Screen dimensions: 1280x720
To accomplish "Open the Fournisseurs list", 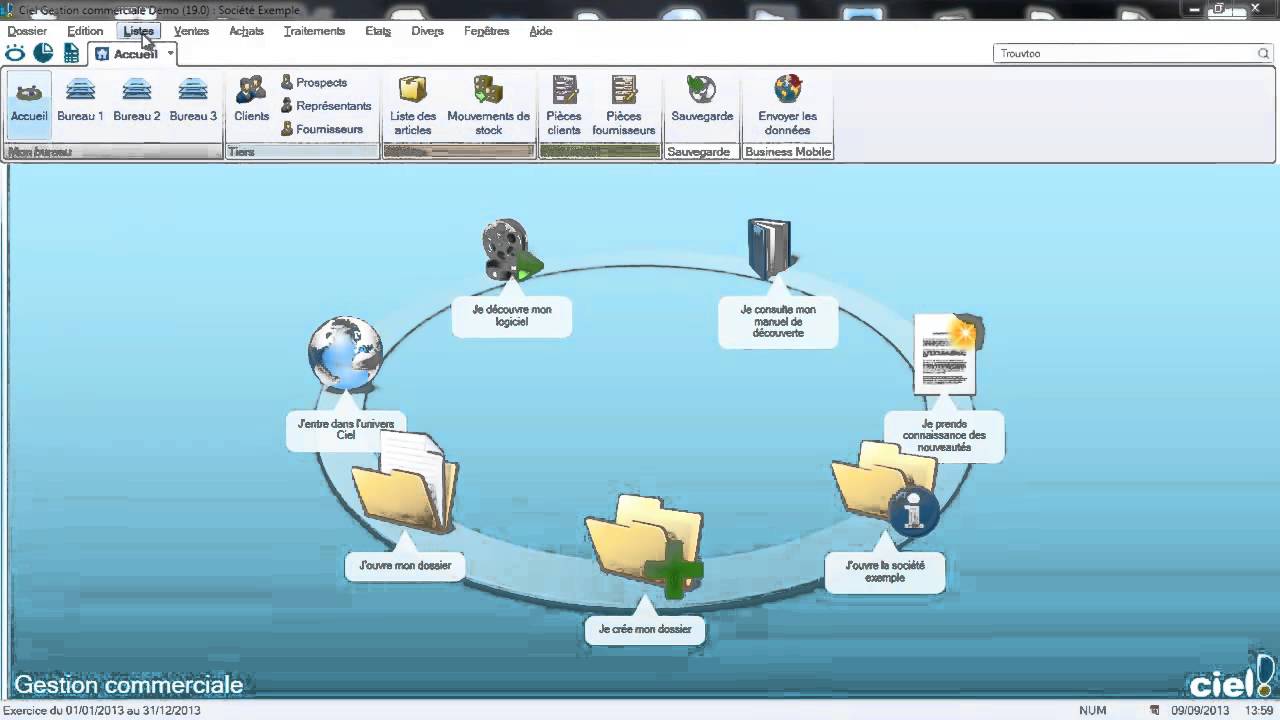I will (x=322, y=129).
